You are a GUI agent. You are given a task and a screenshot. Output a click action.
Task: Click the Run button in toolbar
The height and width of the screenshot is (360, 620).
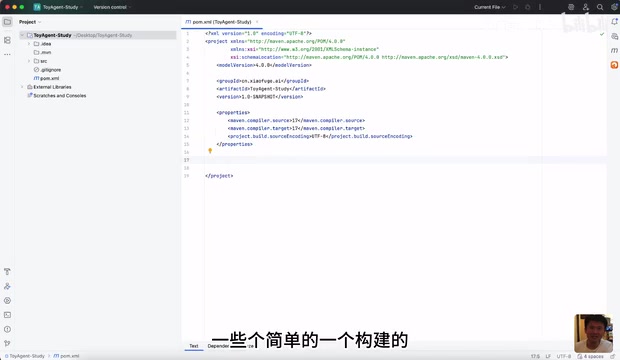tap(515, 7)
